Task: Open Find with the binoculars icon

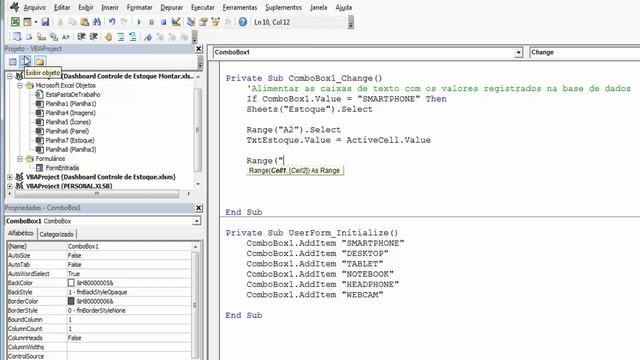Action: (97, 22)
